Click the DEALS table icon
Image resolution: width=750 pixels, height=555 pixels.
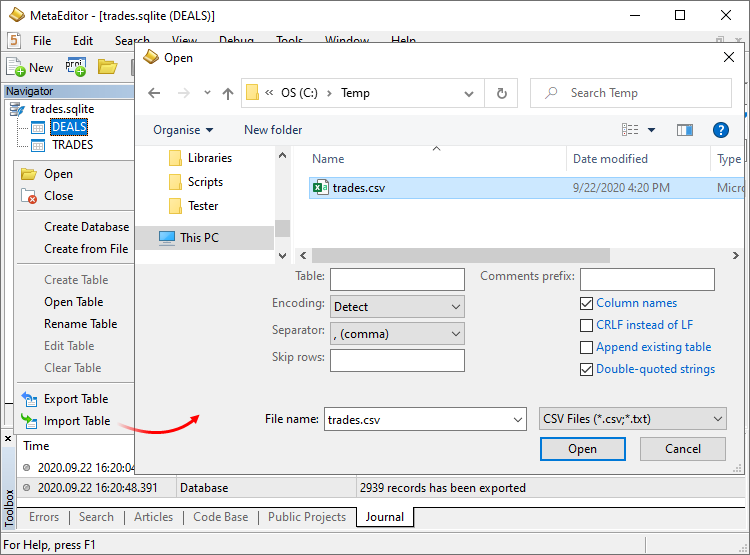point(38,127)
